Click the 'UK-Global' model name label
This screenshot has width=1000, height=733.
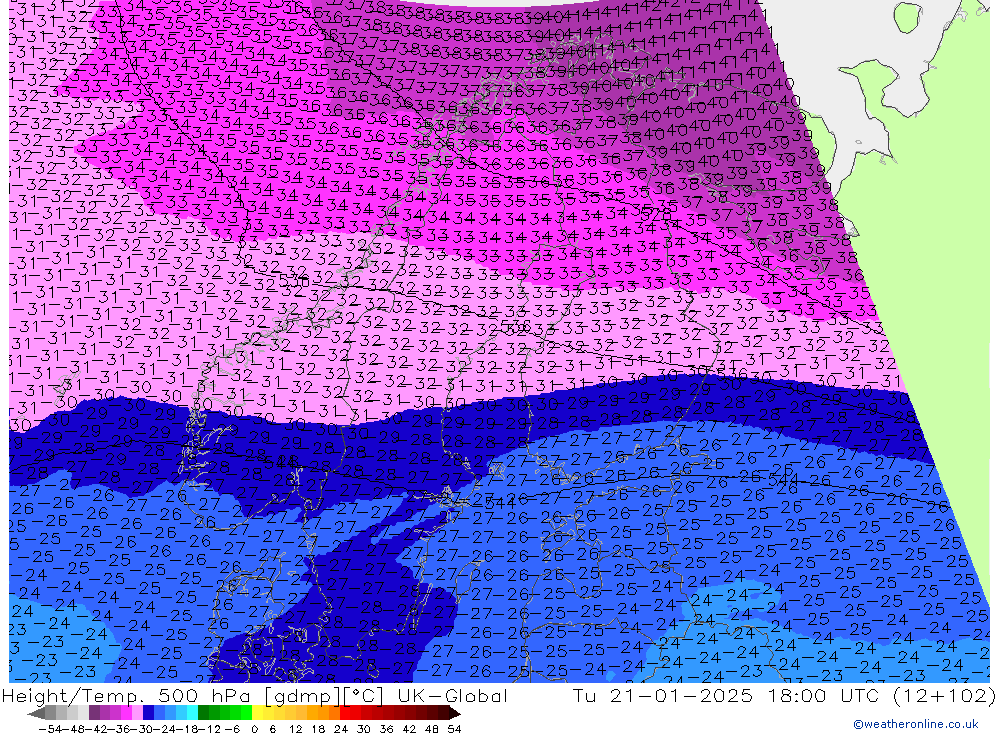pos(452,696)
